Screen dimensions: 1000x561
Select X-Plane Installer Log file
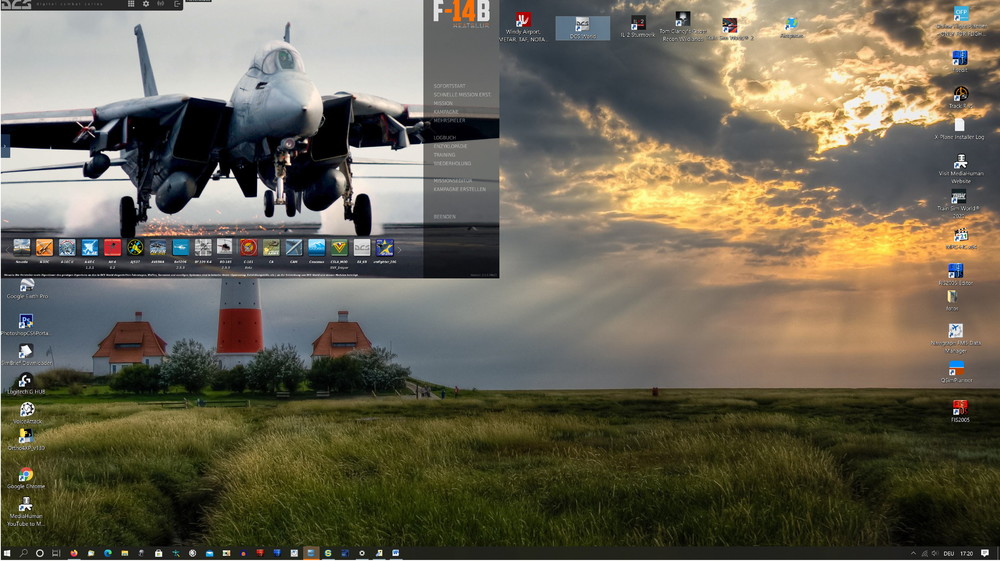click(959, 129)
